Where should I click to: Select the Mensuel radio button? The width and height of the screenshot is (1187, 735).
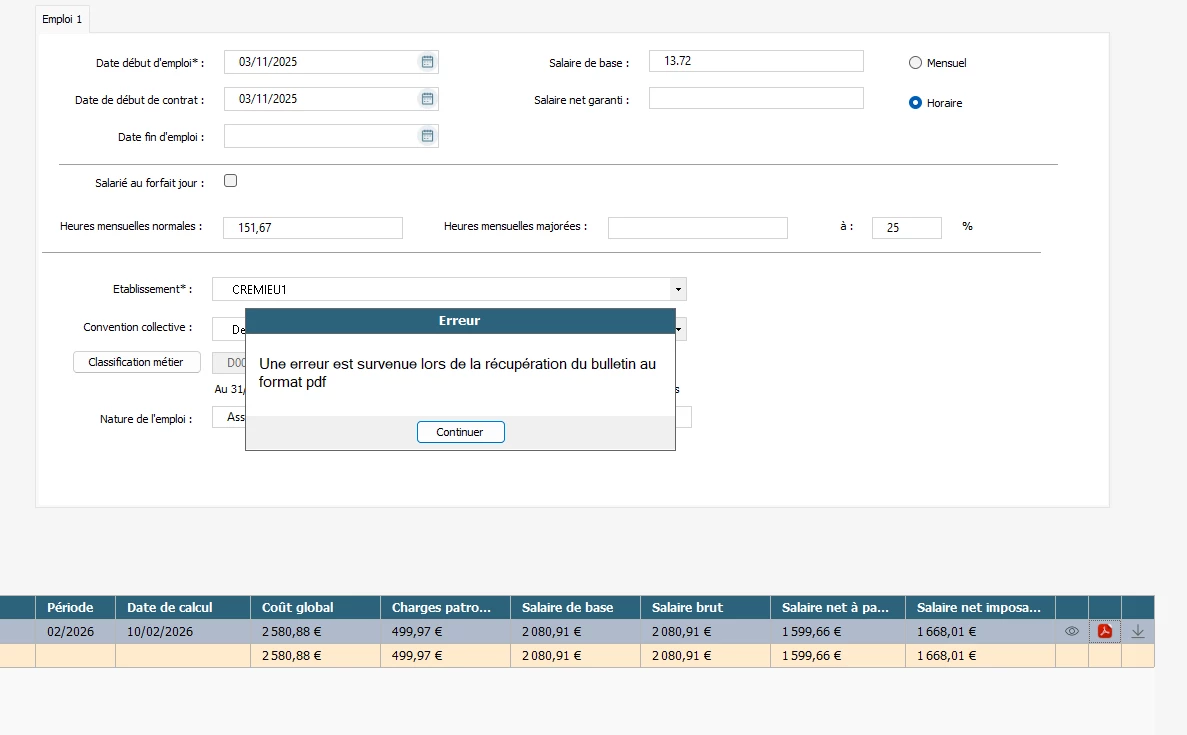tap(915, 63)
